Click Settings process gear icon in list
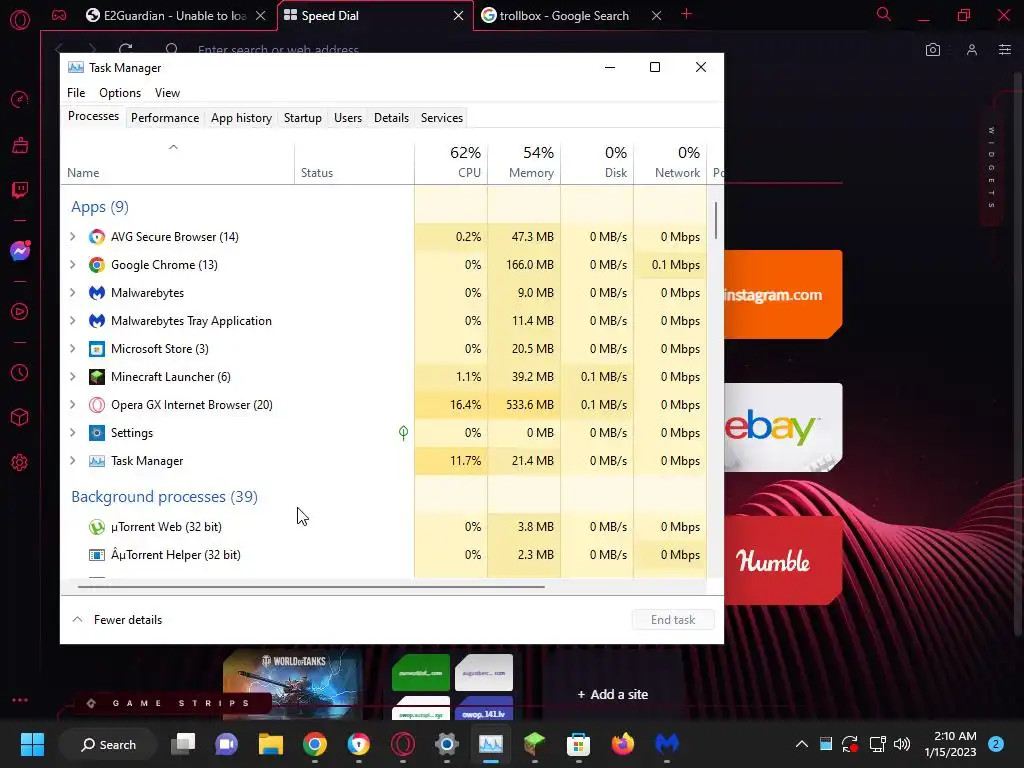The image size is (1024, 768). pyautogui.click(x=97, y=433)
